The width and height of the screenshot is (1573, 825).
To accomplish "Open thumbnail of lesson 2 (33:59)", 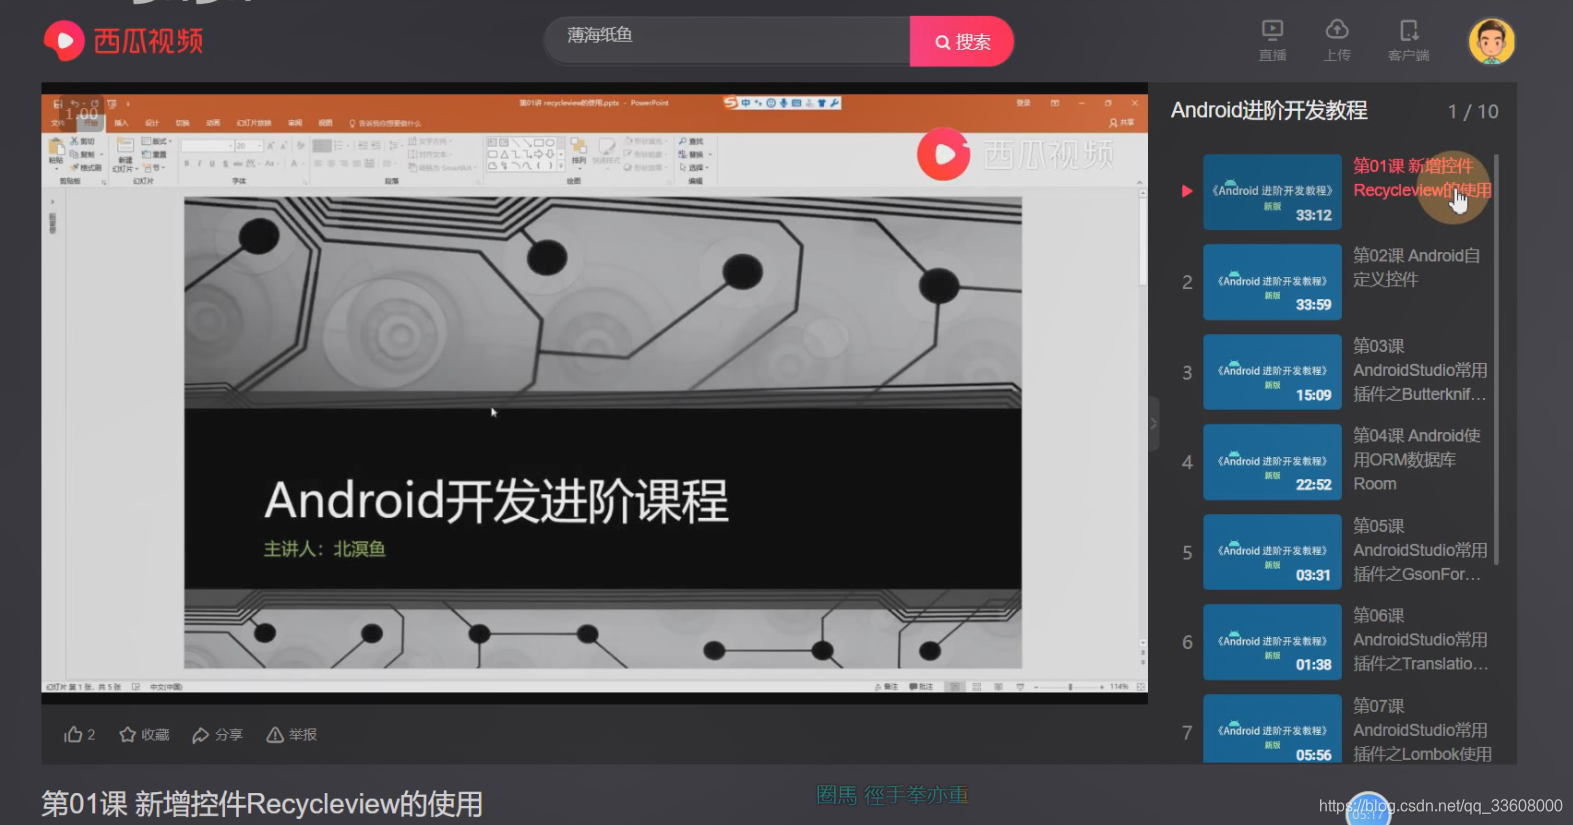I will (1272, 282).
